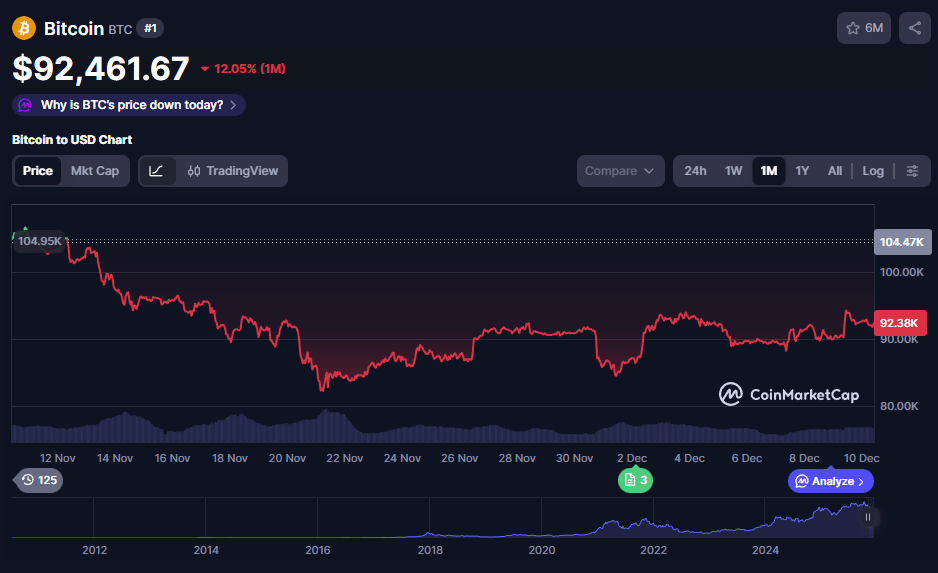Select the 1M time range
Screen dimensions: 938x573
coord(769,171)
